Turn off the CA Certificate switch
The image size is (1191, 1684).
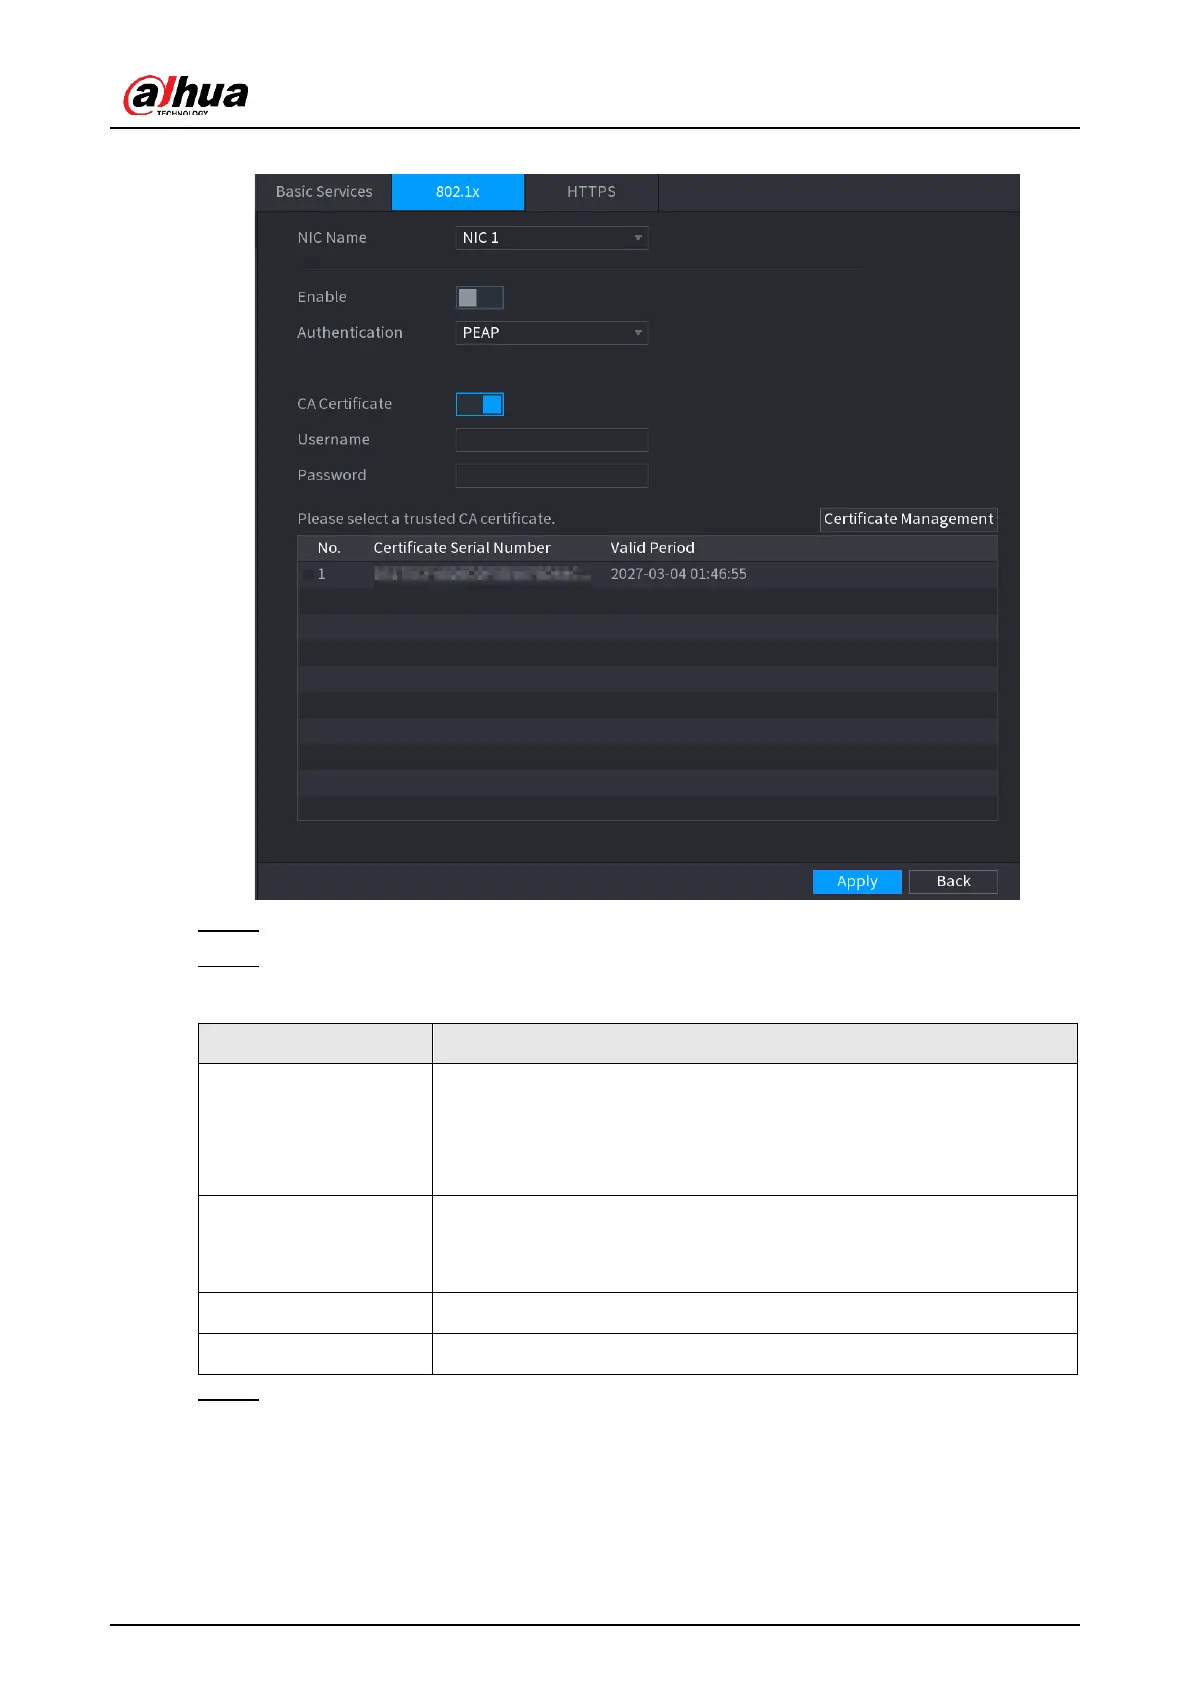coord(480,404)
